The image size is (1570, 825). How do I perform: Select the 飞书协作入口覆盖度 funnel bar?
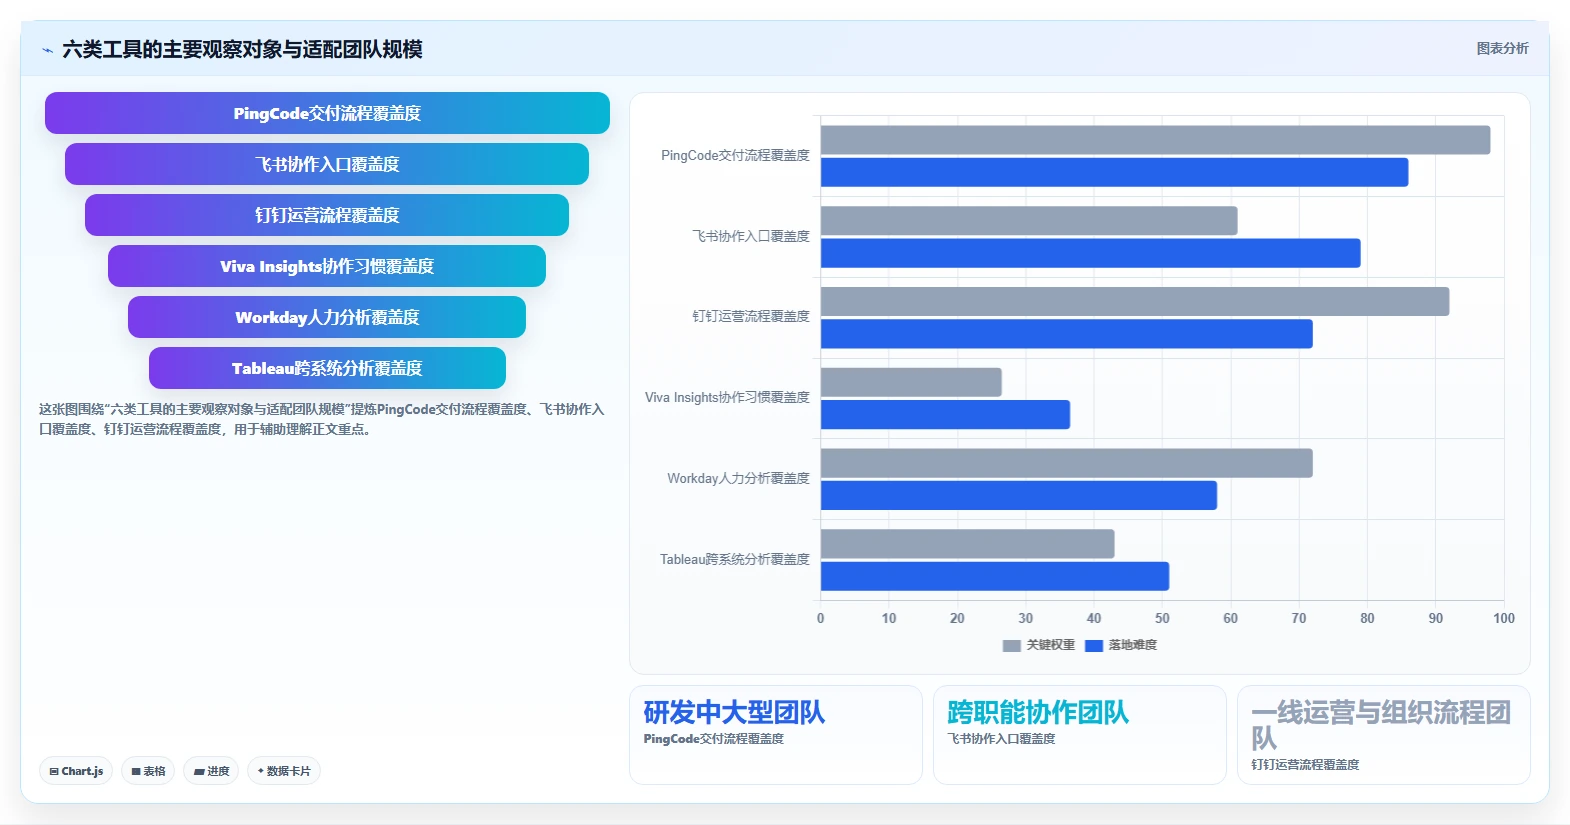(x=327, y=164)
